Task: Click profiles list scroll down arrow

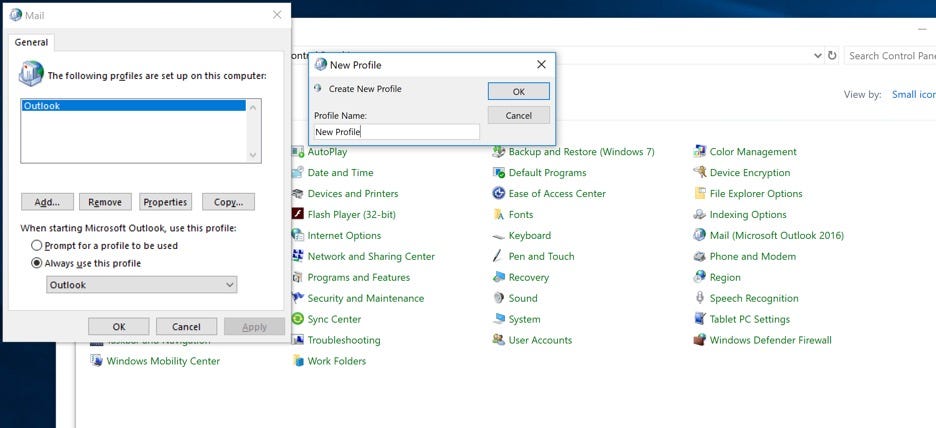Action: point(253,155)
